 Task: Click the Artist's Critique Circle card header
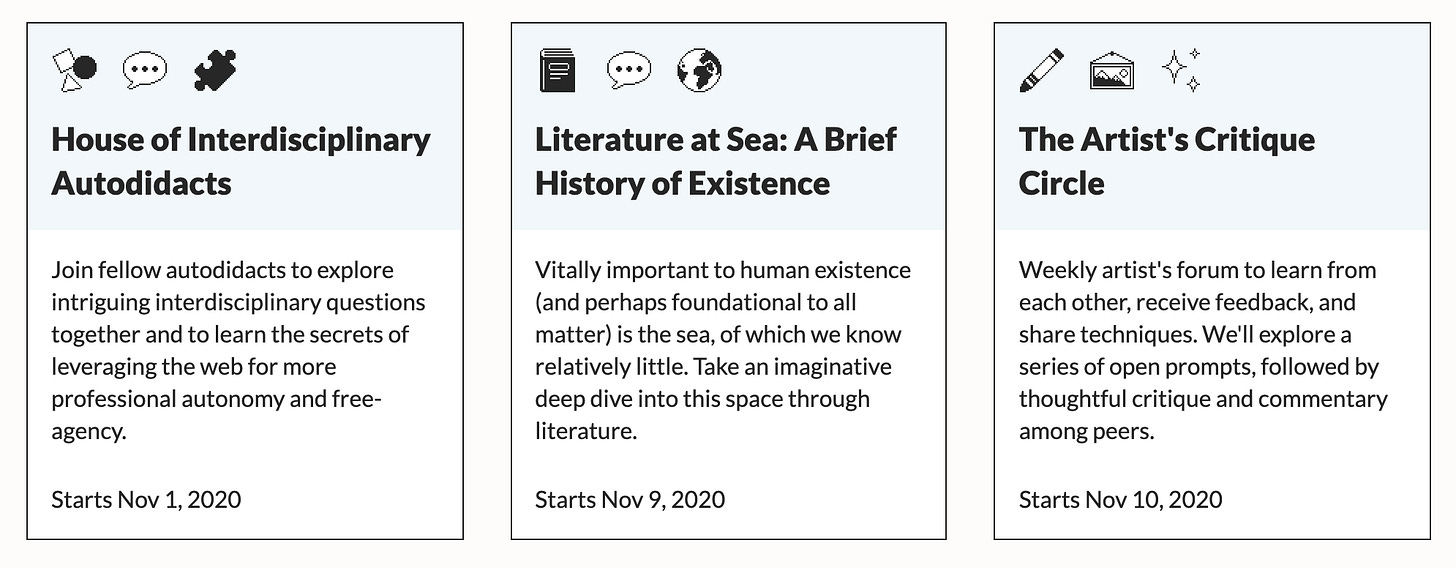[1212, 127]
